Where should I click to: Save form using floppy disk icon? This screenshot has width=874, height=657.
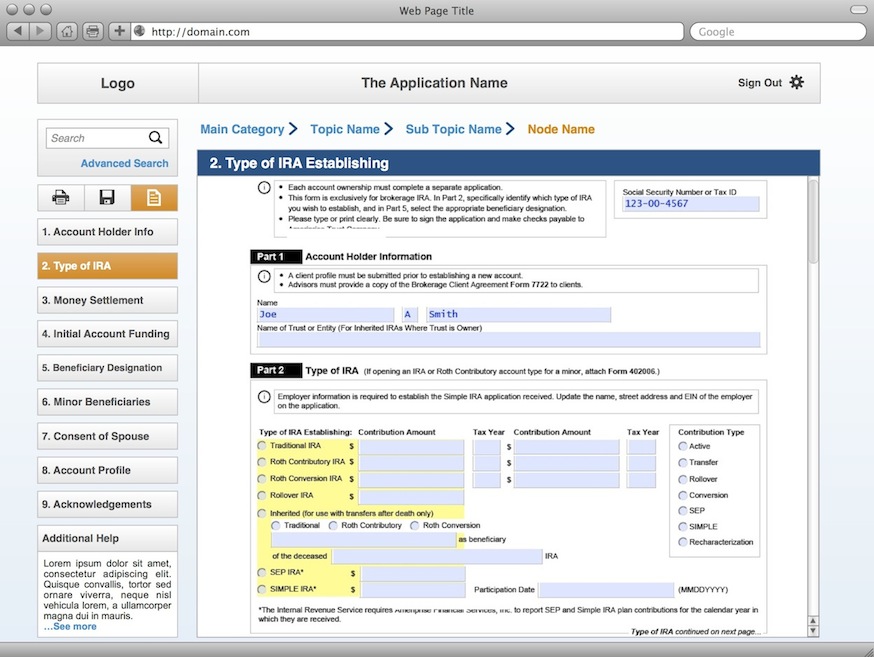(x=107, y=197)
